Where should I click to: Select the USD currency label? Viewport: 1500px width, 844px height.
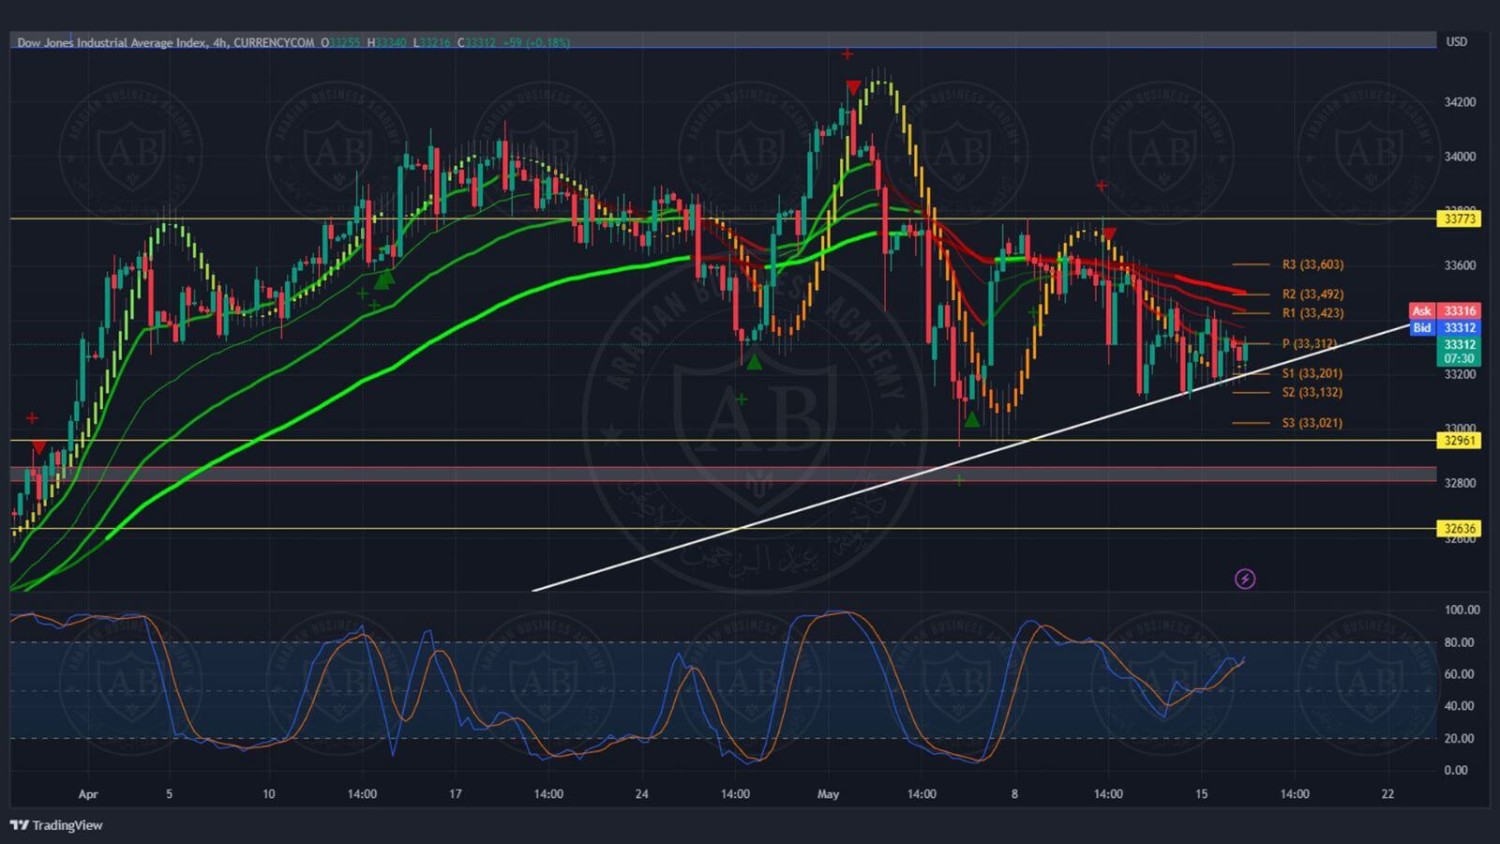1456,41
